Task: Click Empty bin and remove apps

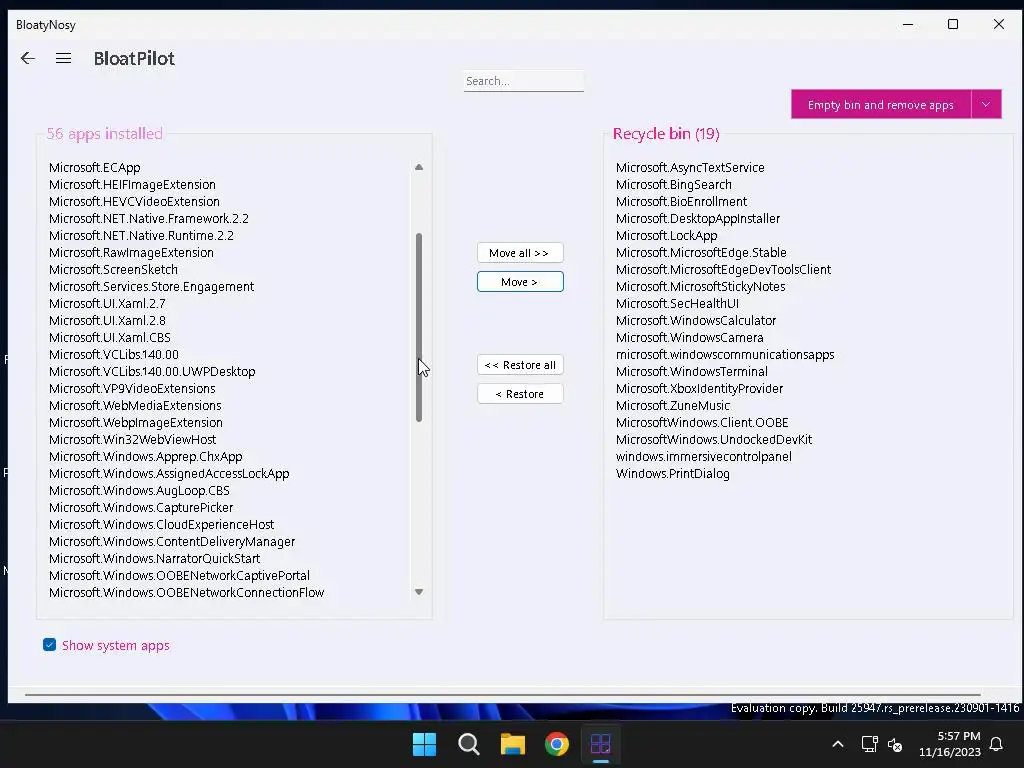Action: tap(881, 104)
